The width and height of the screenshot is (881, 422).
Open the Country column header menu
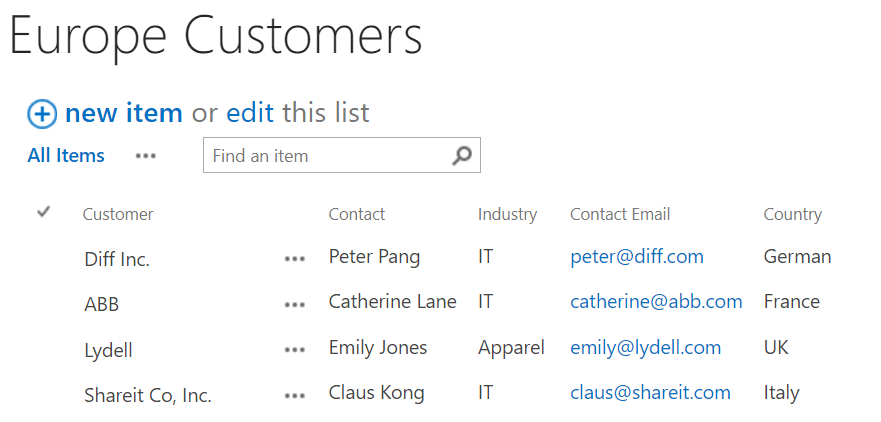click(792, 214)
